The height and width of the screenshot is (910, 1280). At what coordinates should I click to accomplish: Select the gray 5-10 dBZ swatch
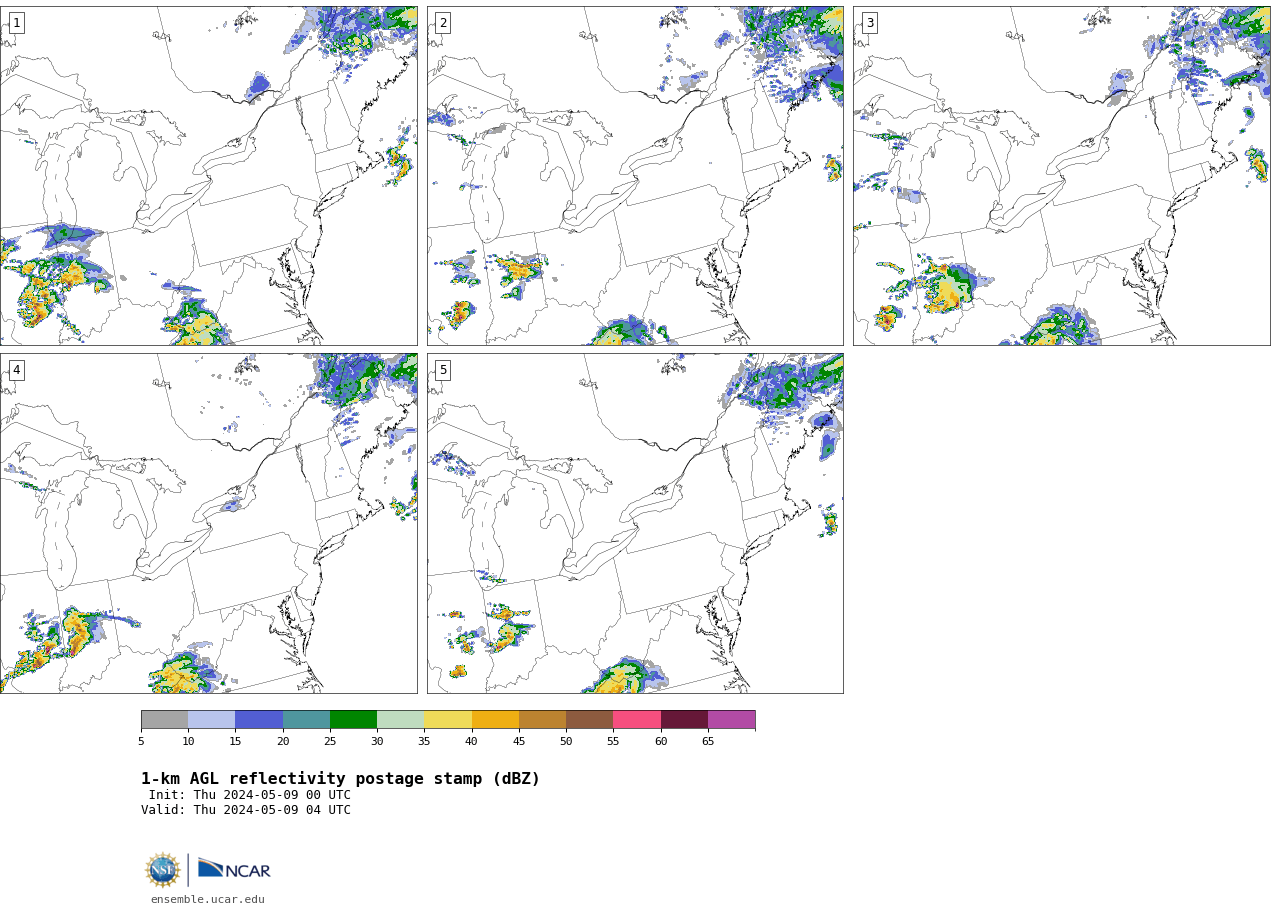coord(164,720)
